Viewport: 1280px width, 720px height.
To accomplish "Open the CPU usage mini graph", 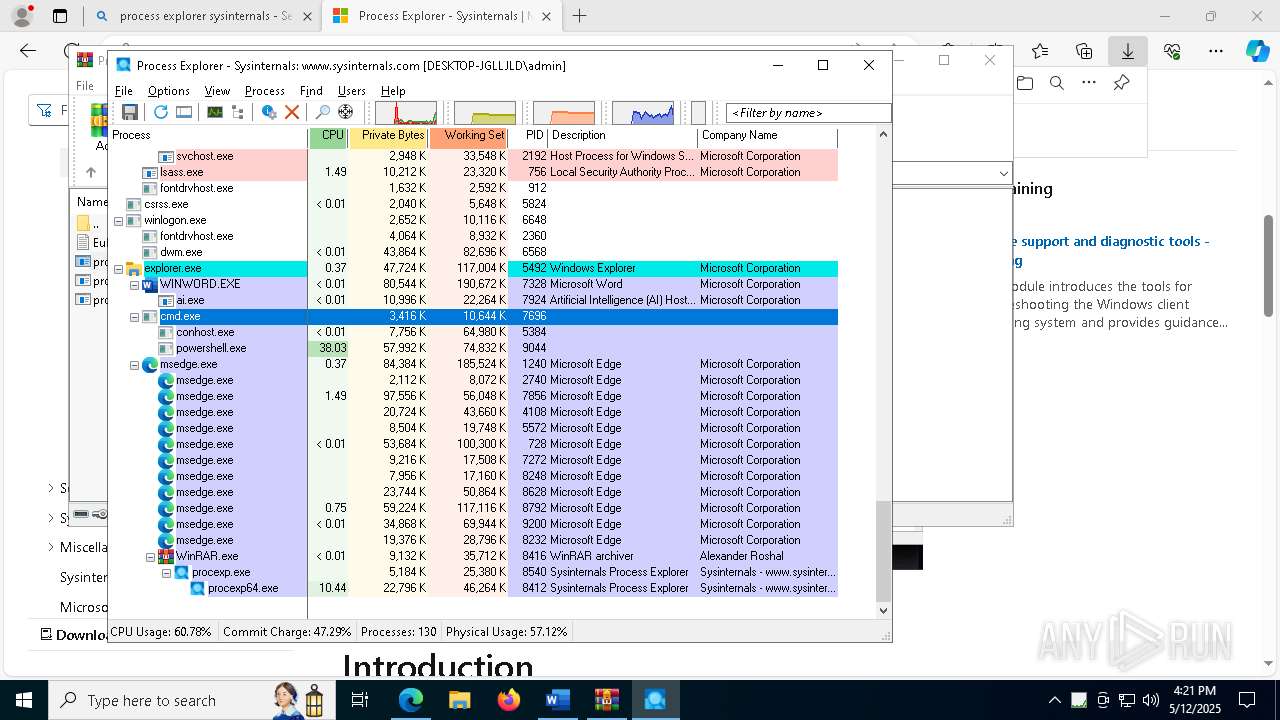I will (406, 113).
